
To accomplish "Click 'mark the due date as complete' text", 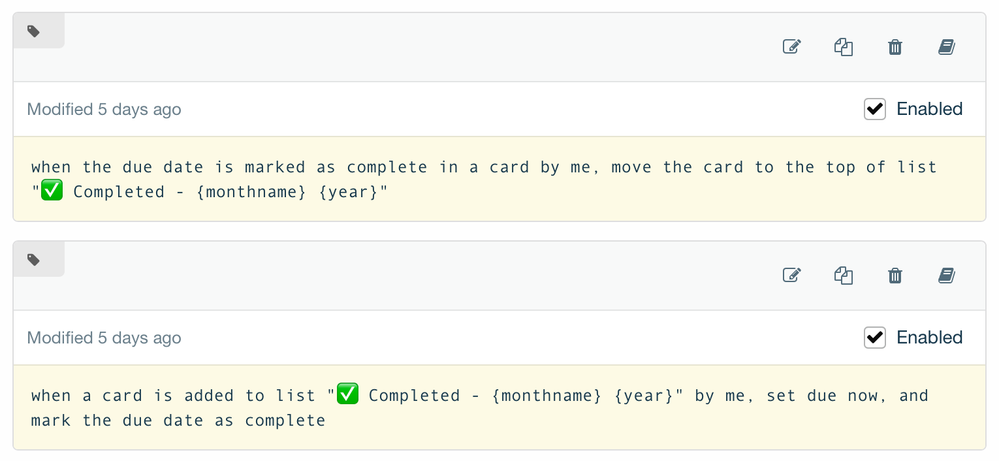I will [178, 421].
